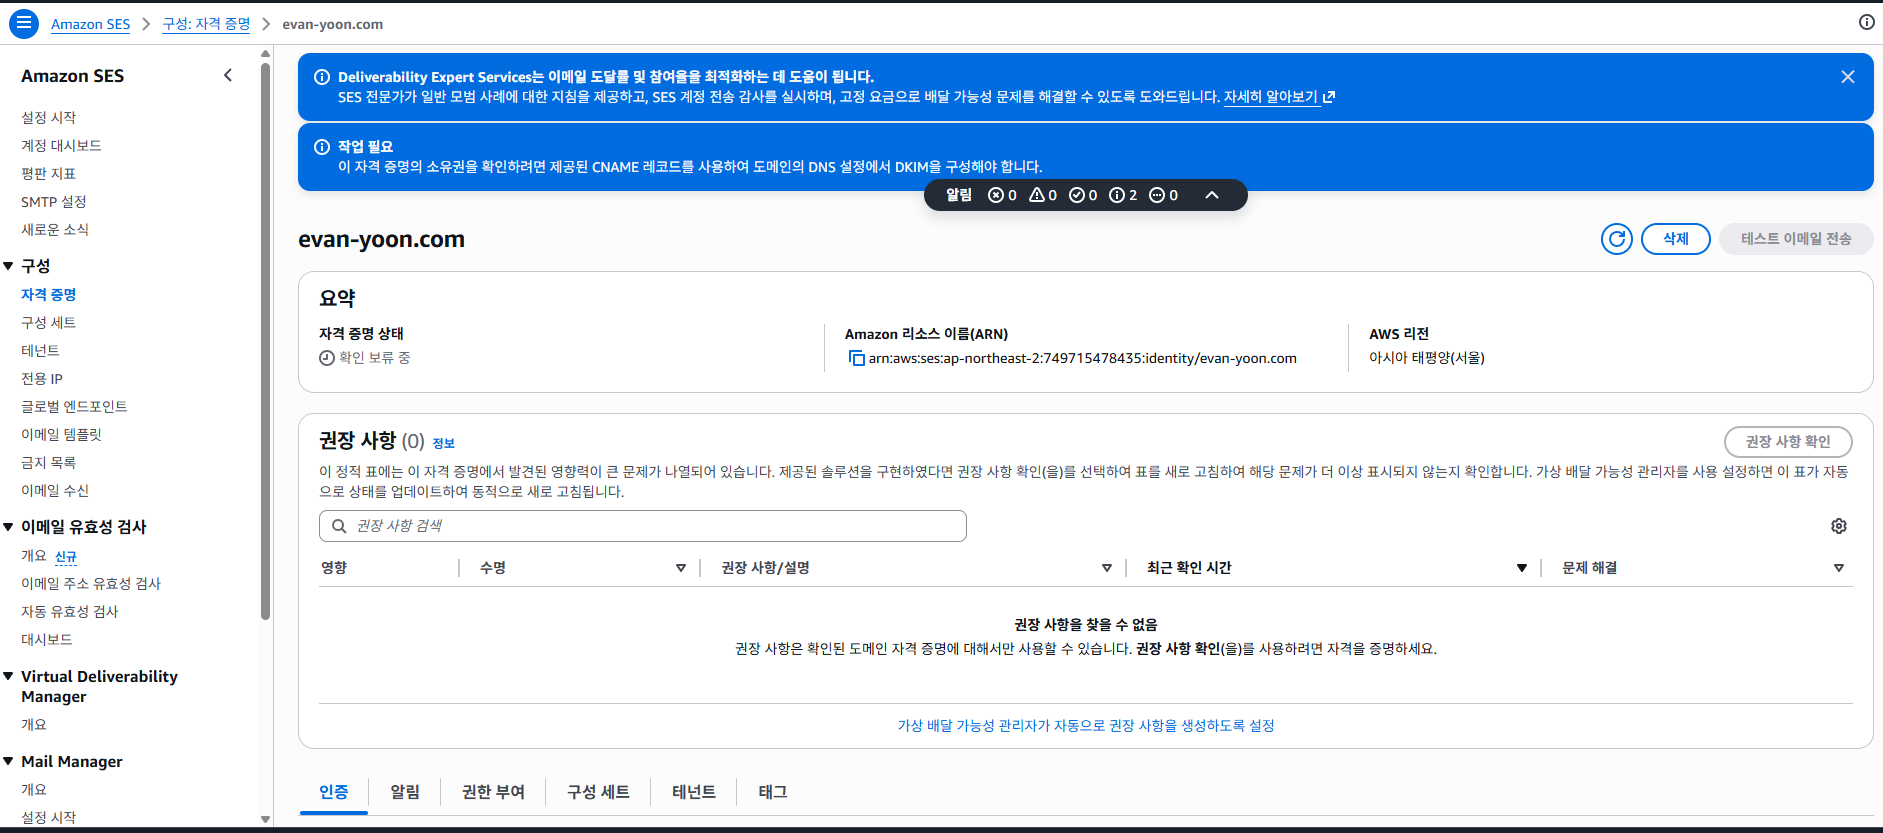Open SMTP 설정 in sidebar
1883x833 pixels.
(54, 202)
